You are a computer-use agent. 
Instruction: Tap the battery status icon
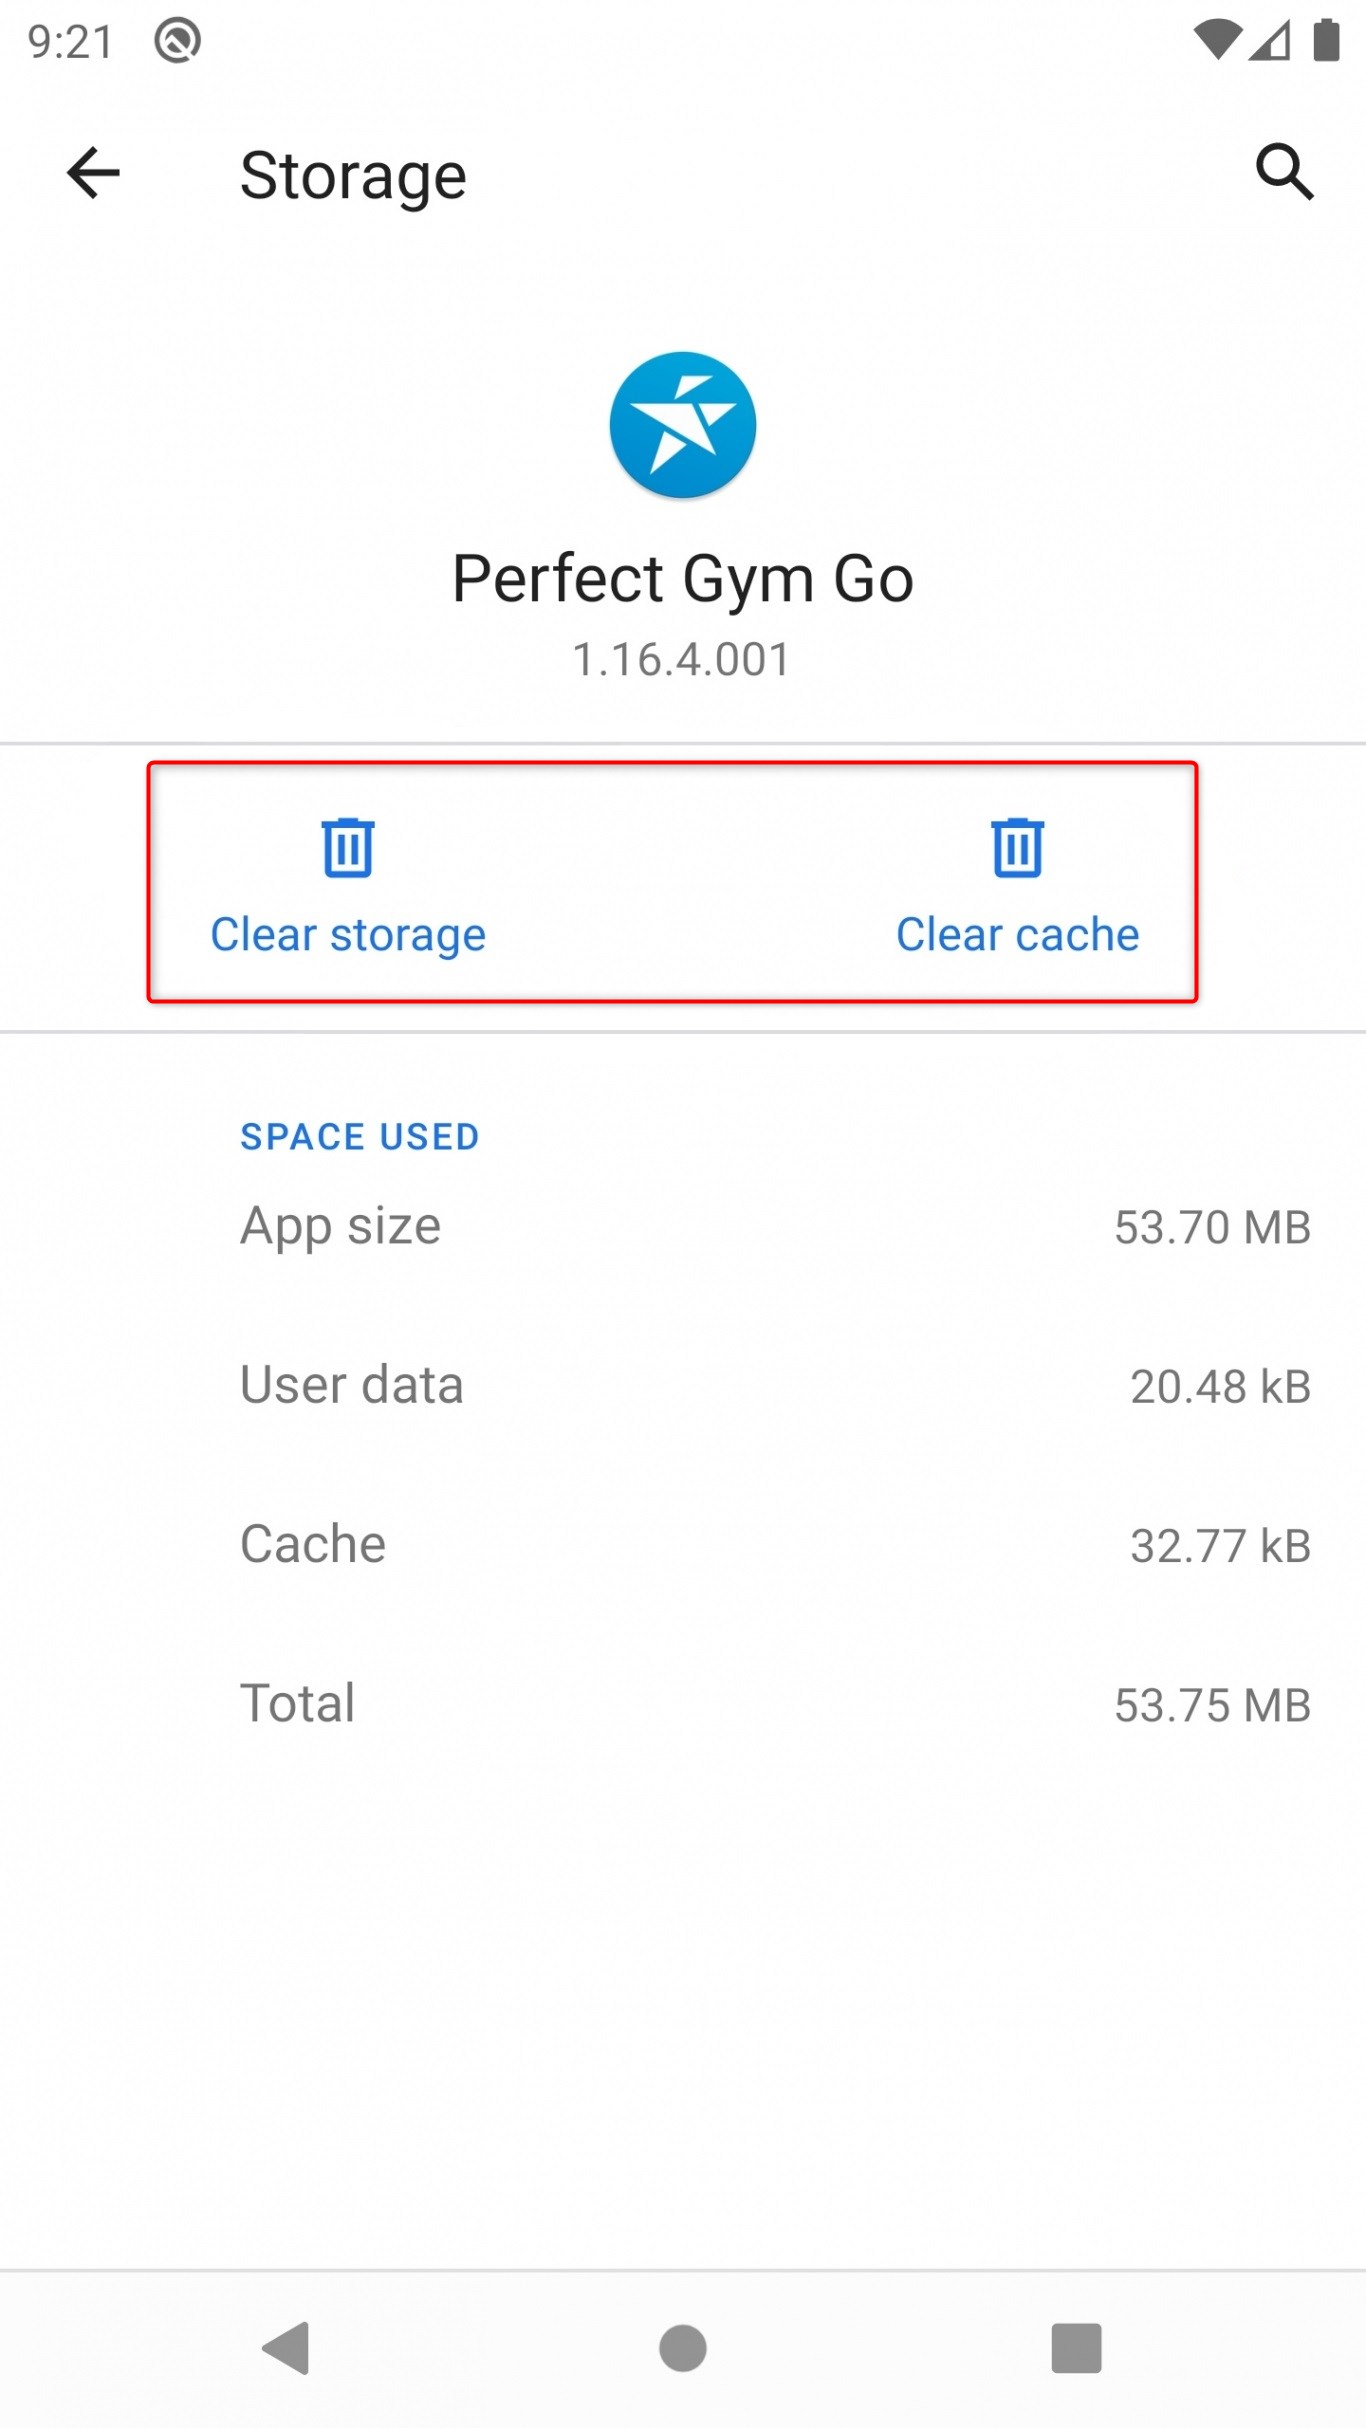pos(1326,41)
